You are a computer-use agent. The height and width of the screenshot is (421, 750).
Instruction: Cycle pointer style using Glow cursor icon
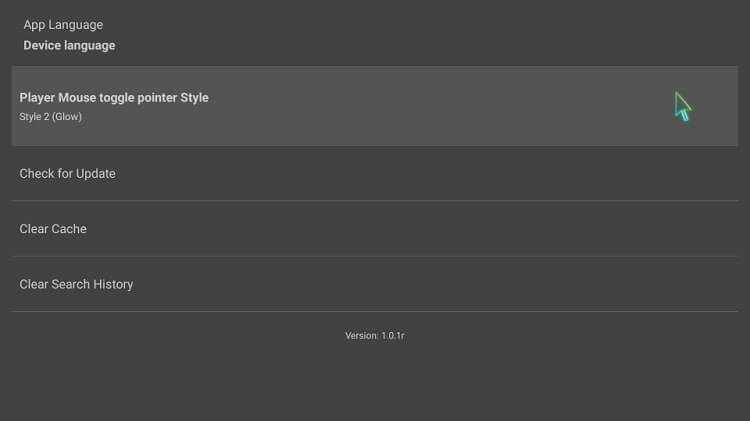point(683,107)
